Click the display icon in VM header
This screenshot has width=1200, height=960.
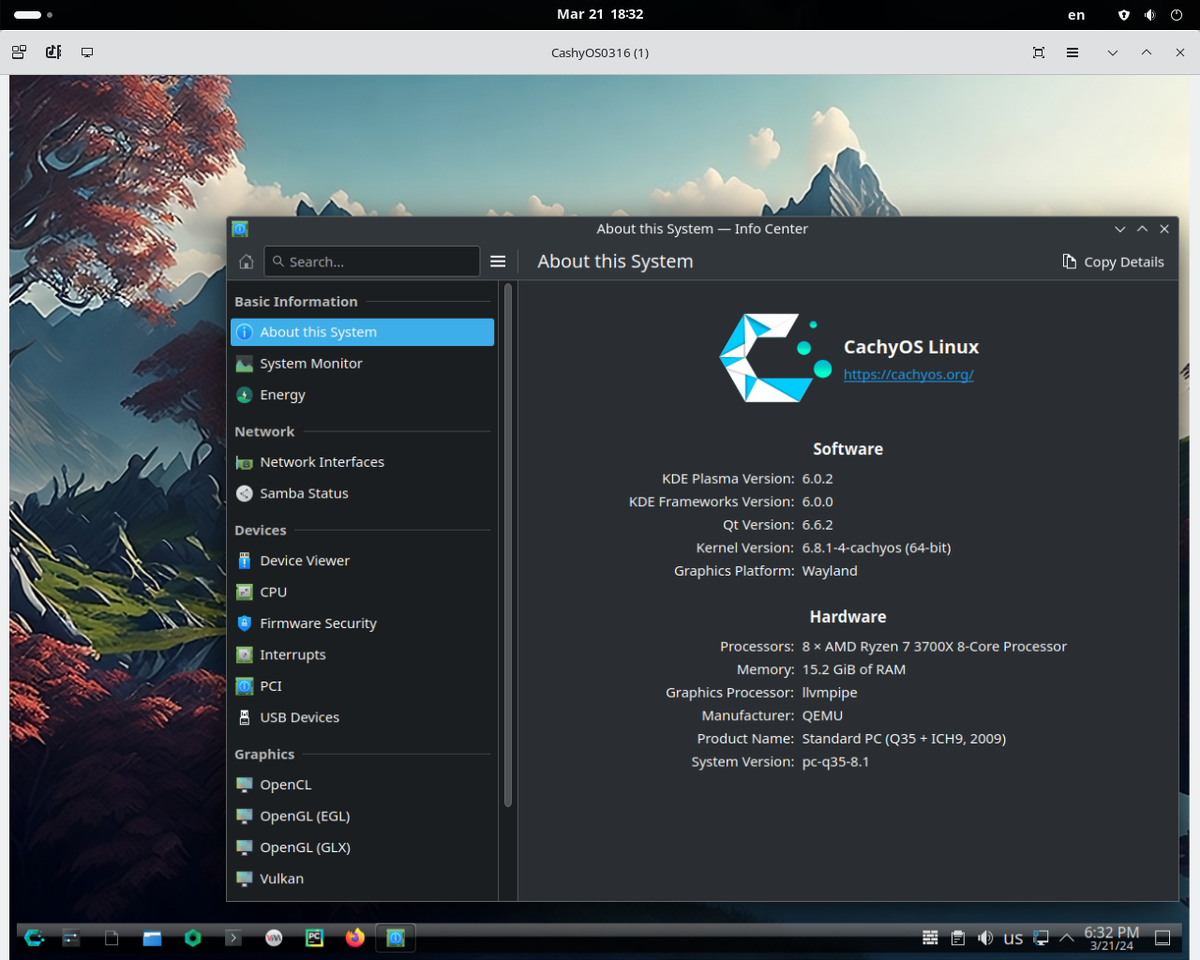(x=87, y=52)
